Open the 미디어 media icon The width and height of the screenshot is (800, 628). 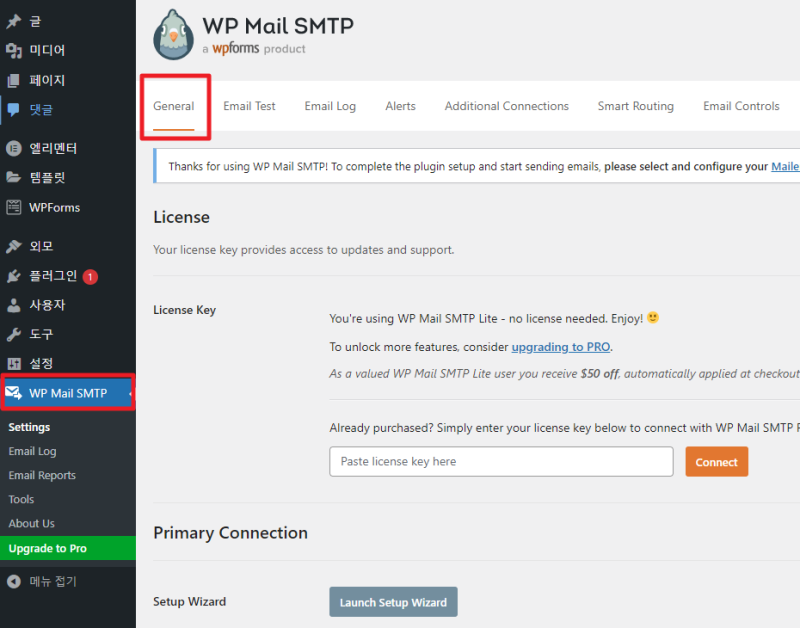(14, 50)
